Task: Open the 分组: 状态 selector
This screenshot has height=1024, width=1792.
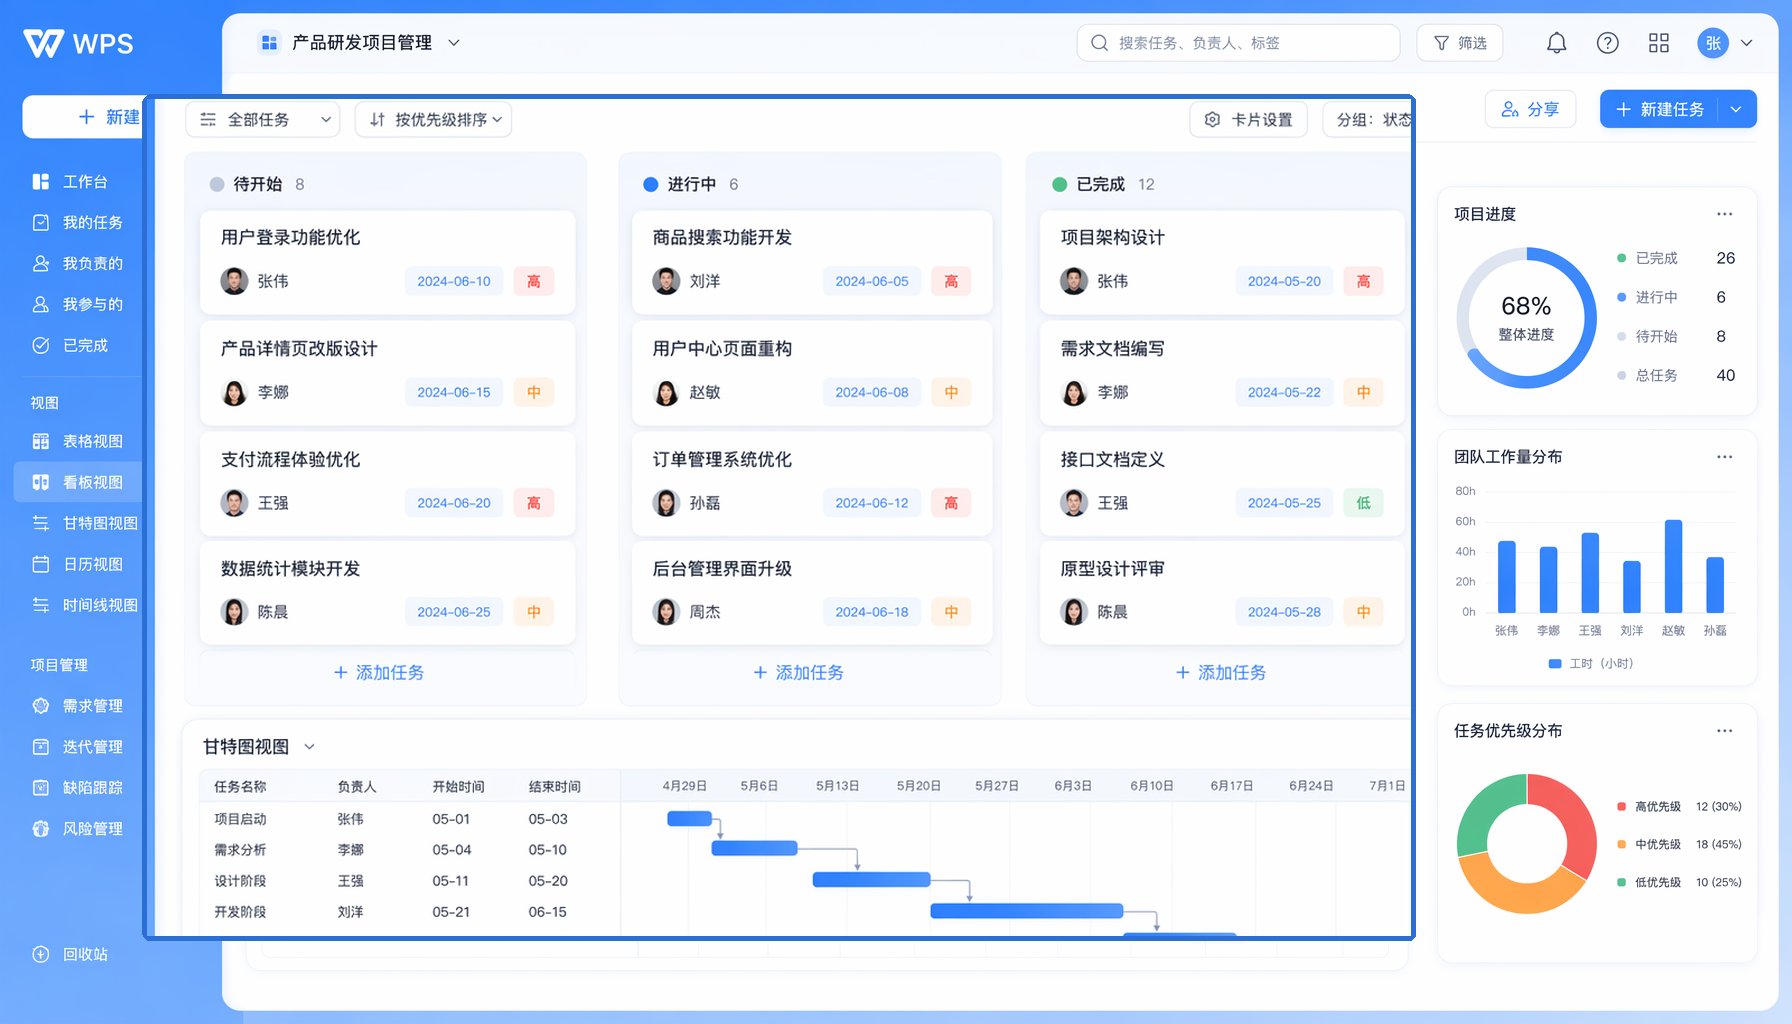Action: [x=1368, y=120]
